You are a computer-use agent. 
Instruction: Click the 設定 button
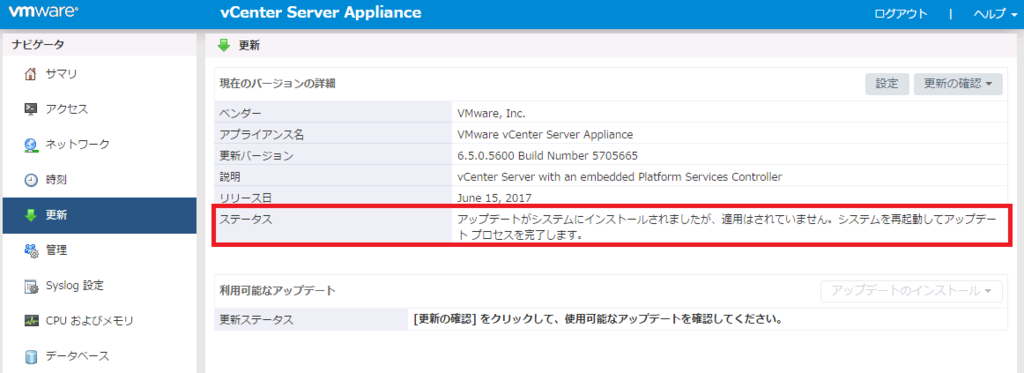pyautogui.click(x=887, y=84)
